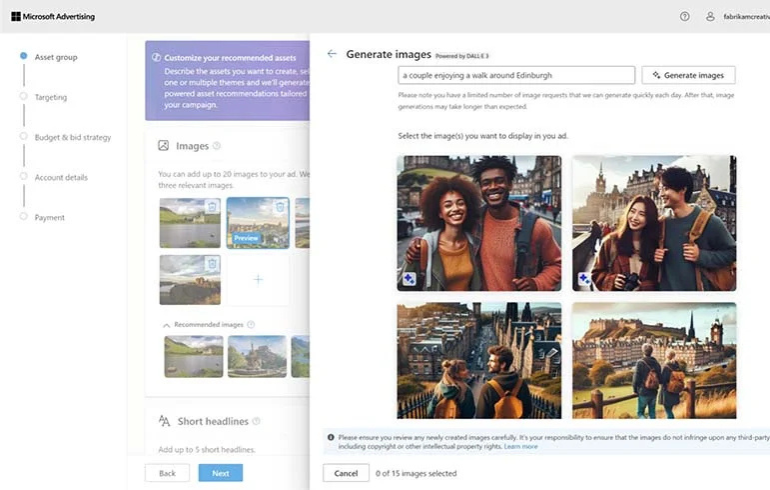
Task: Click AI sparkle badge on camera couple image
Action: coord(584,279)
